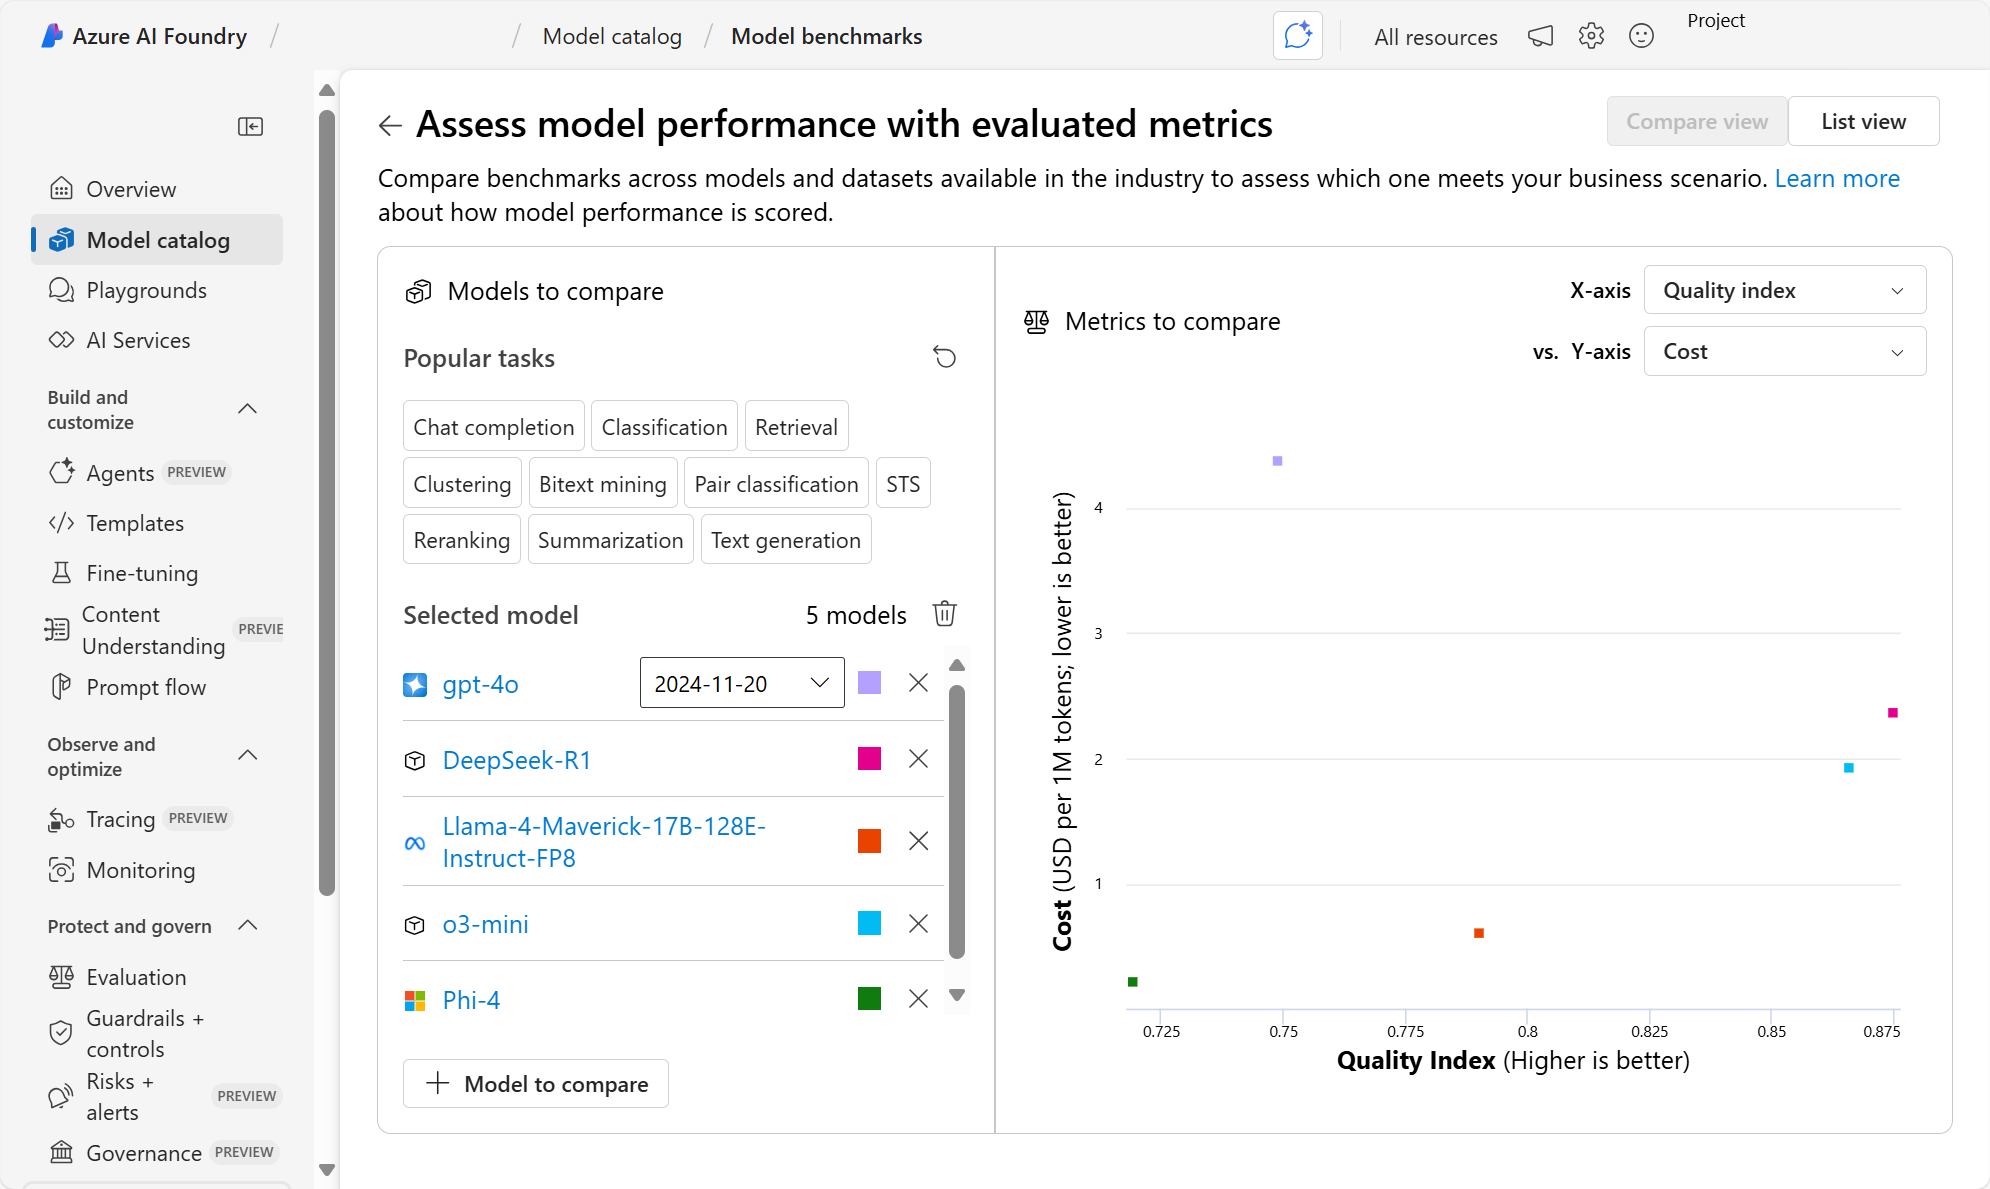
Task: Toggle the Retrieval task filter
Action: pyautogui.click(x=796, y=427)
